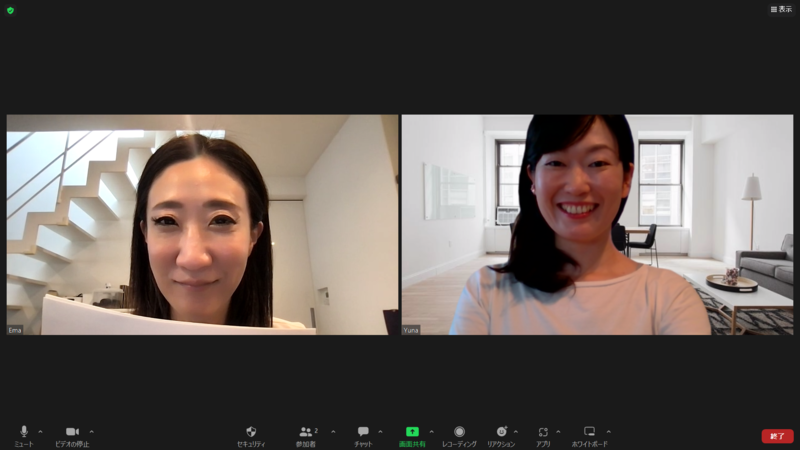Image resolution: width=800 pixels, height=450 pixels.
Task: Select Yuna's video tile
Action: (597, 224)
